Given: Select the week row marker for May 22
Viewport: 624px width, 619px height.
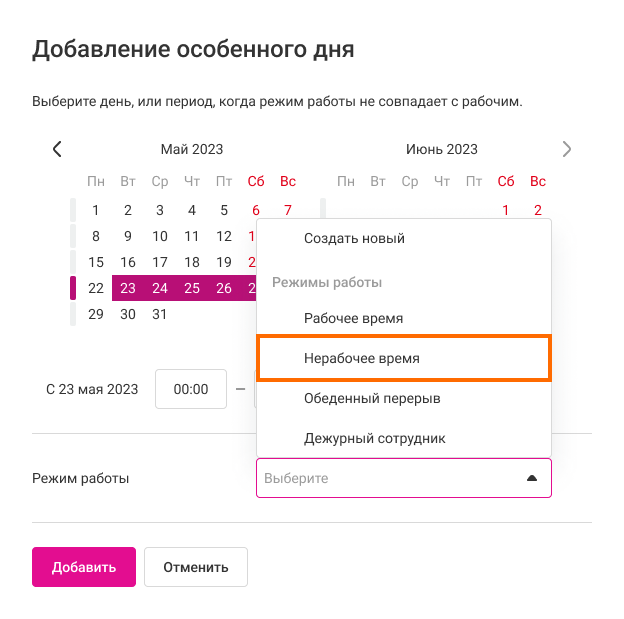Looking at the screenshot, I should pyautogui.click(x=72, y=288).
